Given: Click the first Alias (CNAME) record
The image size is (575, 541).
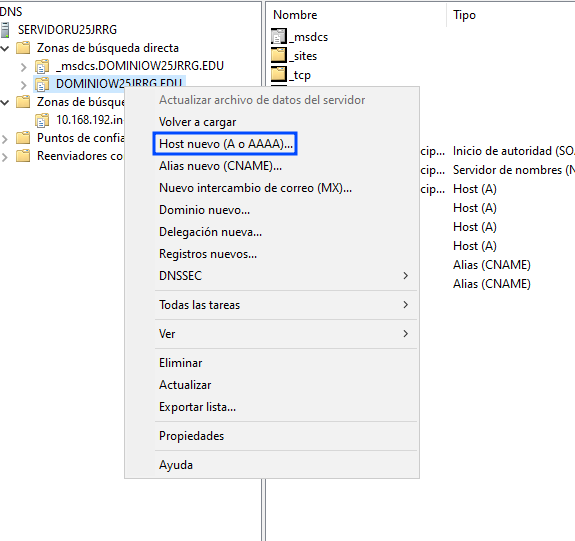Looking at the screenshot, I should click(492, 265).
